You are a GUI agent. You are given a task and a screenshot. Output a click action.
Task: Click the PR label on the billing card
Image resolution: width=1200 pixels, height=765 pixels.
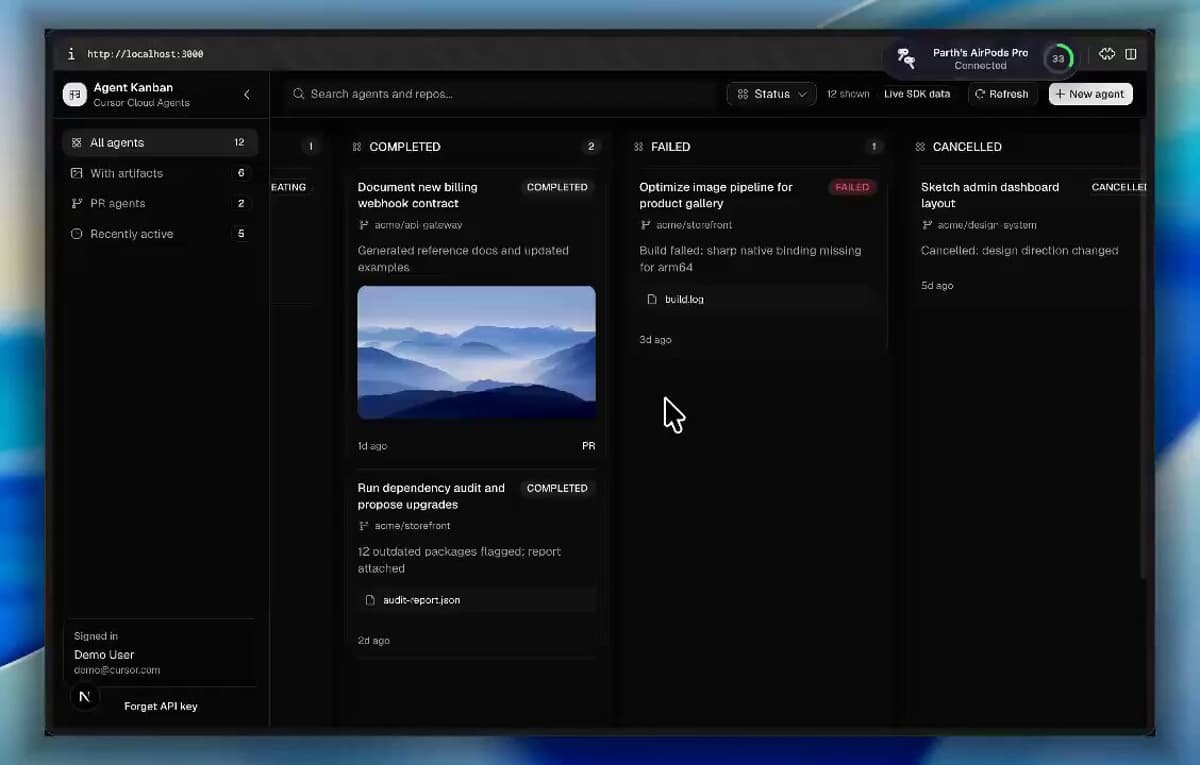[x=588, y=446]
